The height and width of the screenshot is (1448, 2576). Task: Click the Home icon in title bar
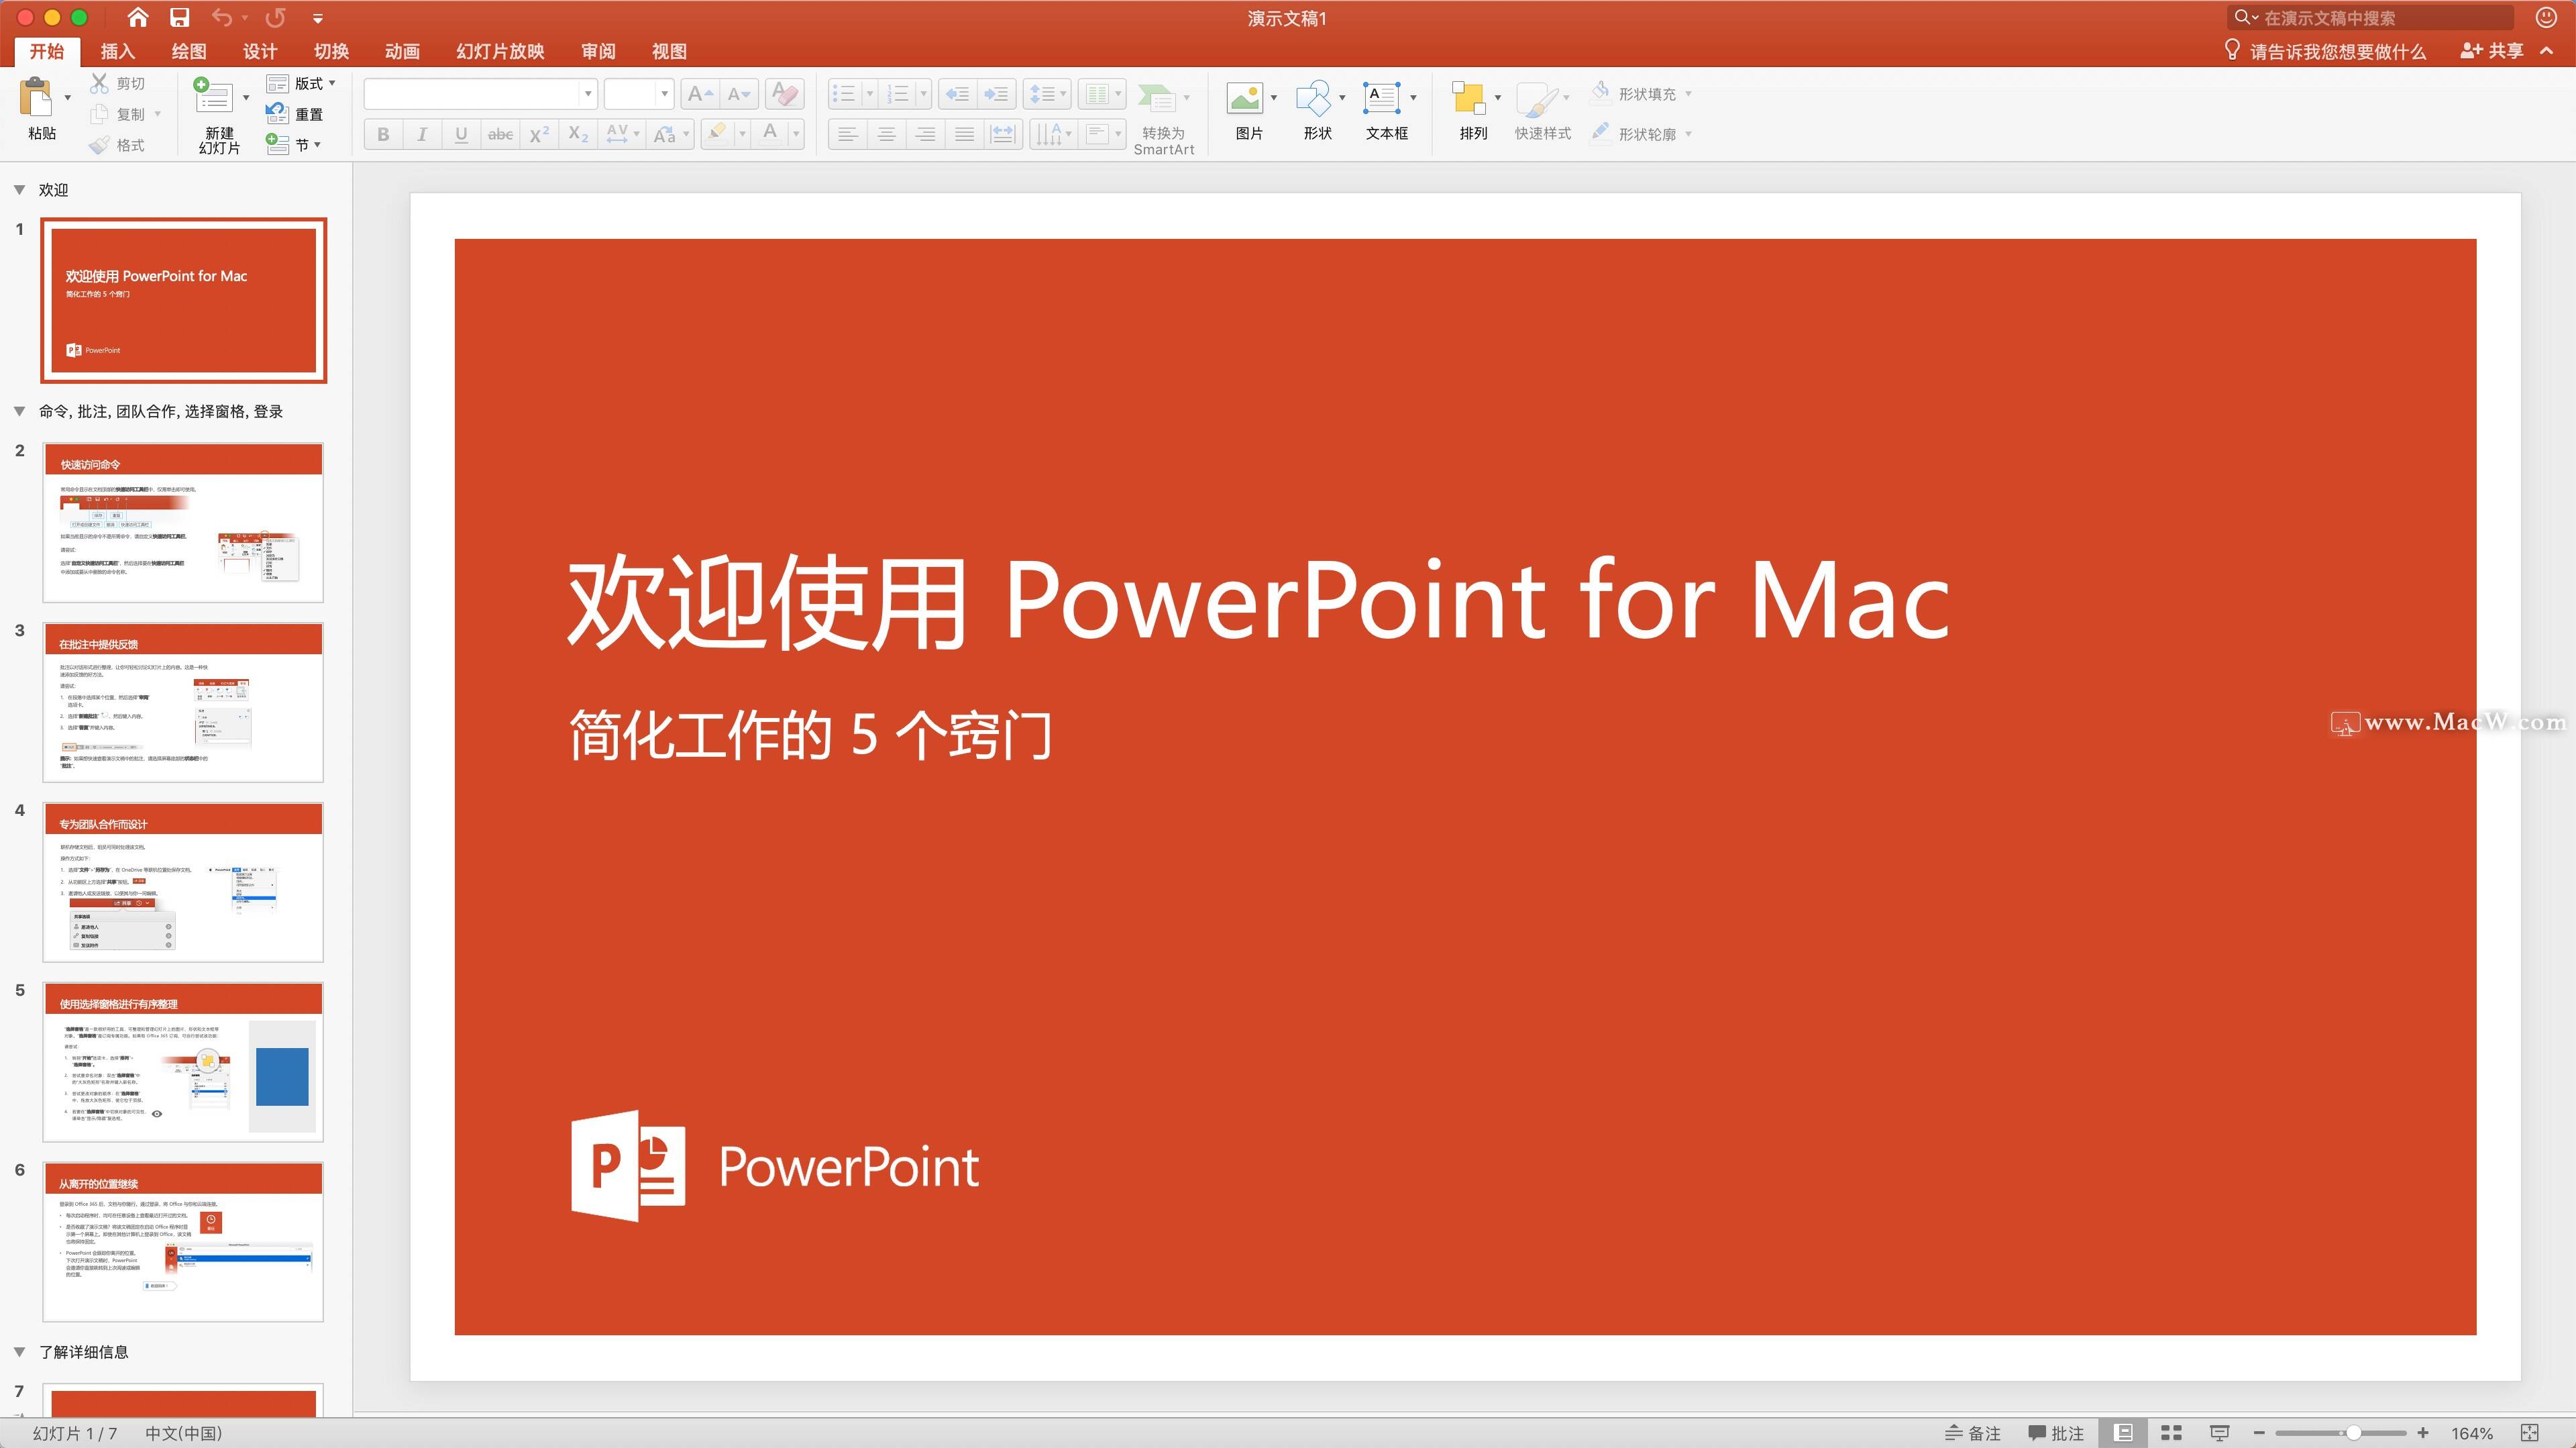click(x=138, y=17)
